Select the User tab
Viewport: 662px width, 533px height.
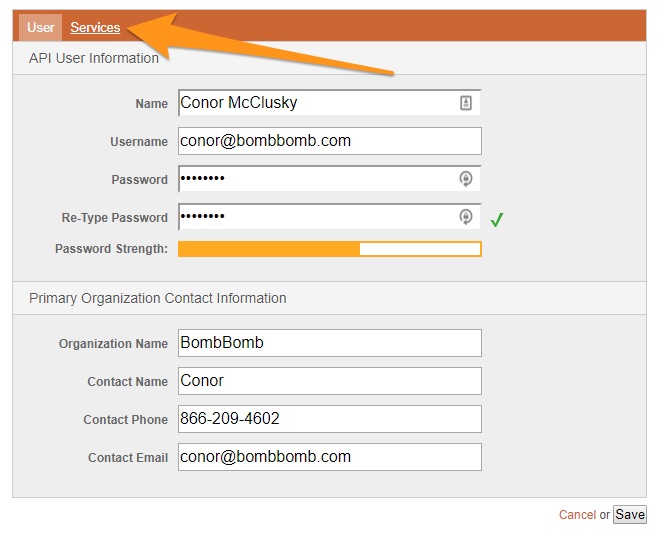click(41, 27)
